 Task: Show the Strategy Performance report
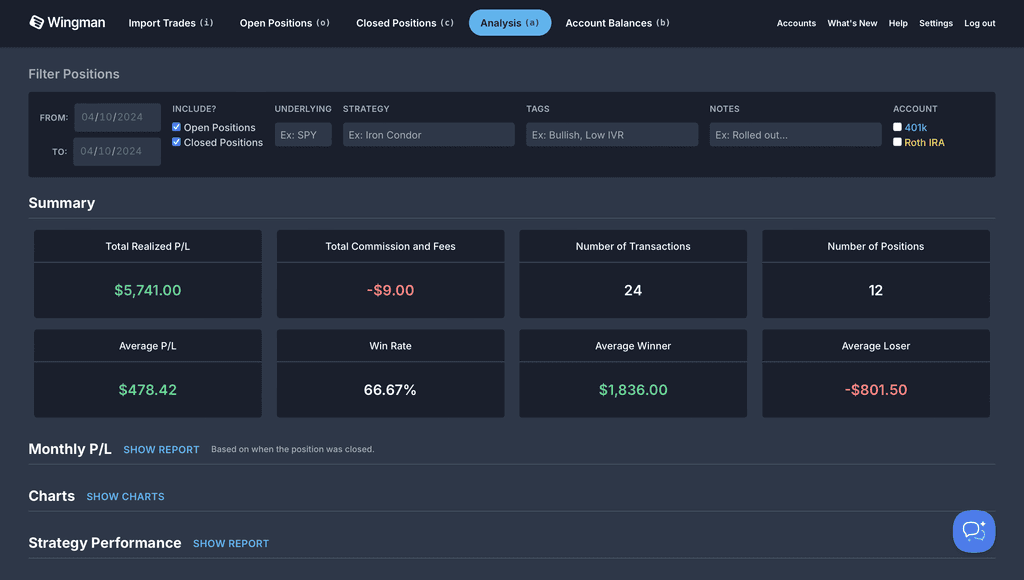[231, 543]
